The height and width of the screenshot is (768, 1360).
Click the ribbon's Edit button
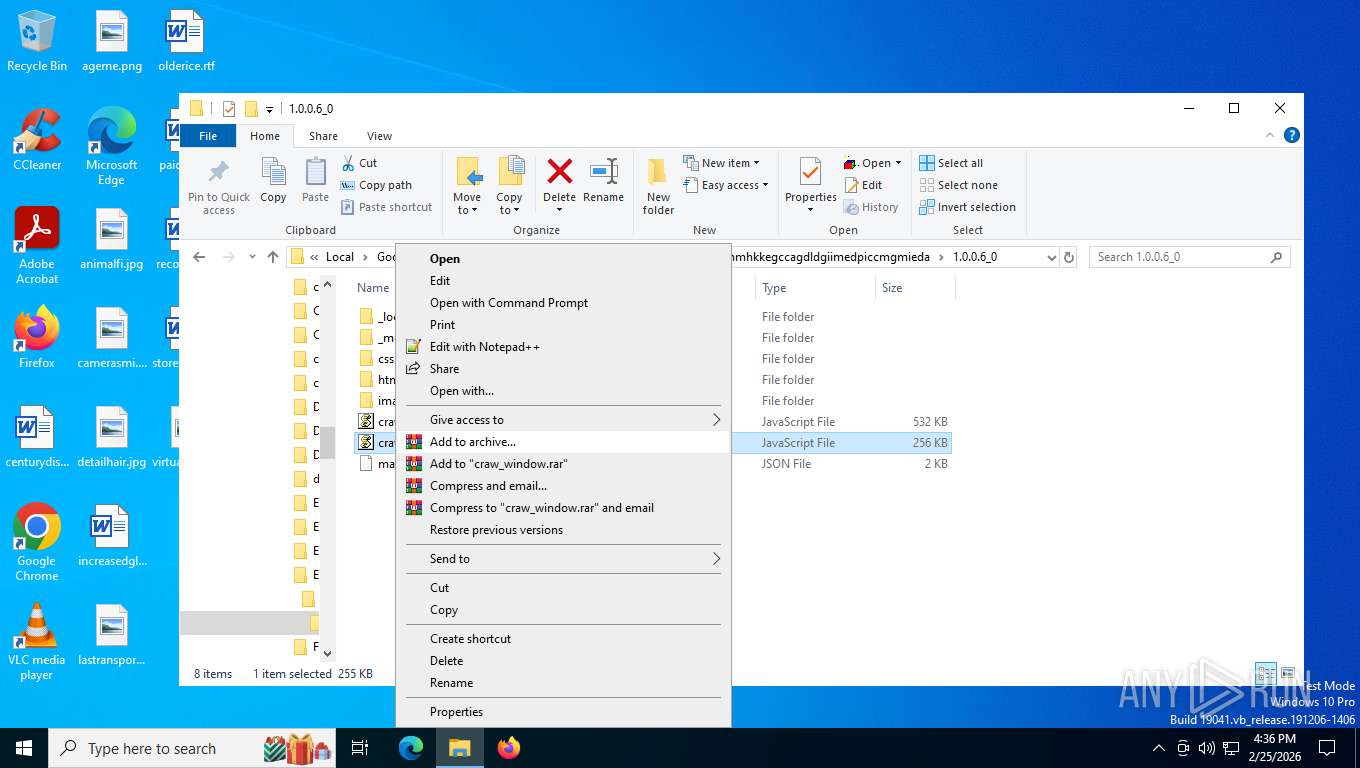coord(864,185)
